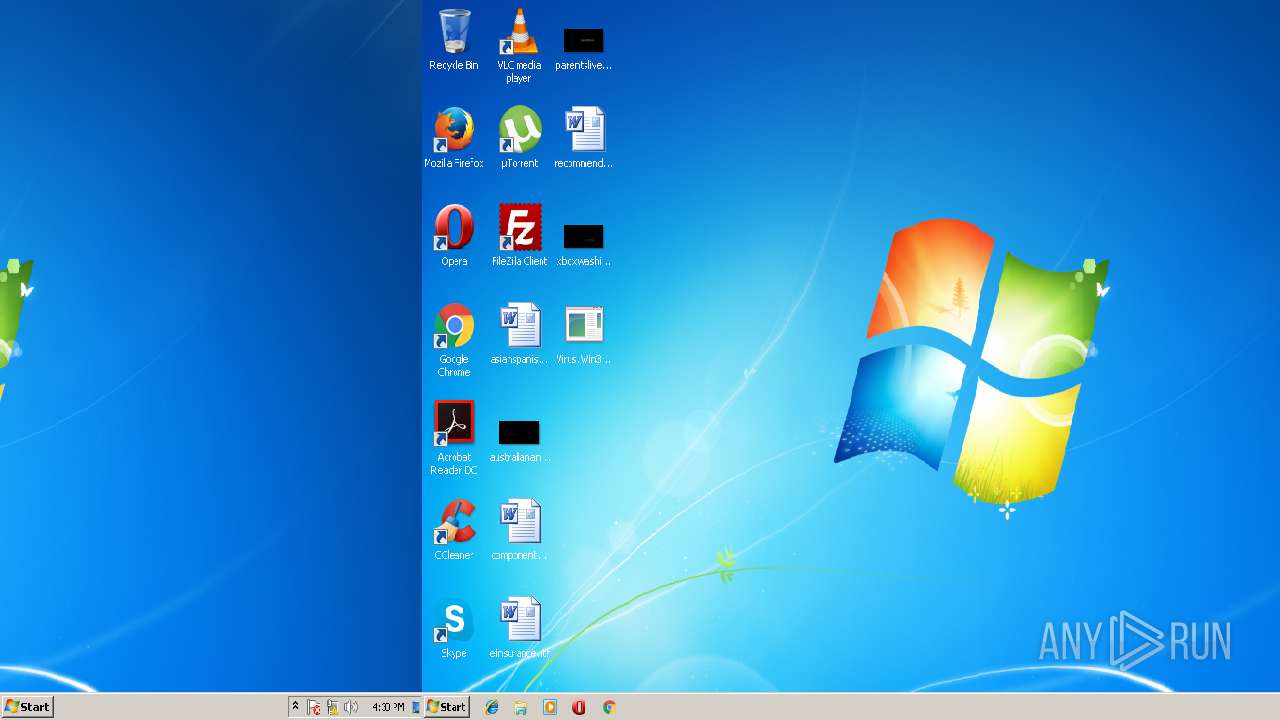Viewport: 1280px width, 720px height.
Task: Launch the Mozilla Firefox shortcut
Action: (454, 137)
